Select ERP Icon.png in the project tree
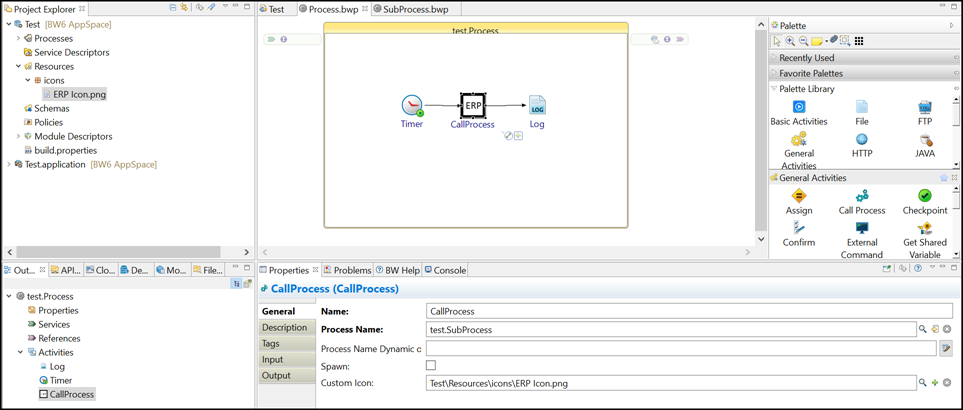This screenshot has width=963, height=410. click(79, 94)
